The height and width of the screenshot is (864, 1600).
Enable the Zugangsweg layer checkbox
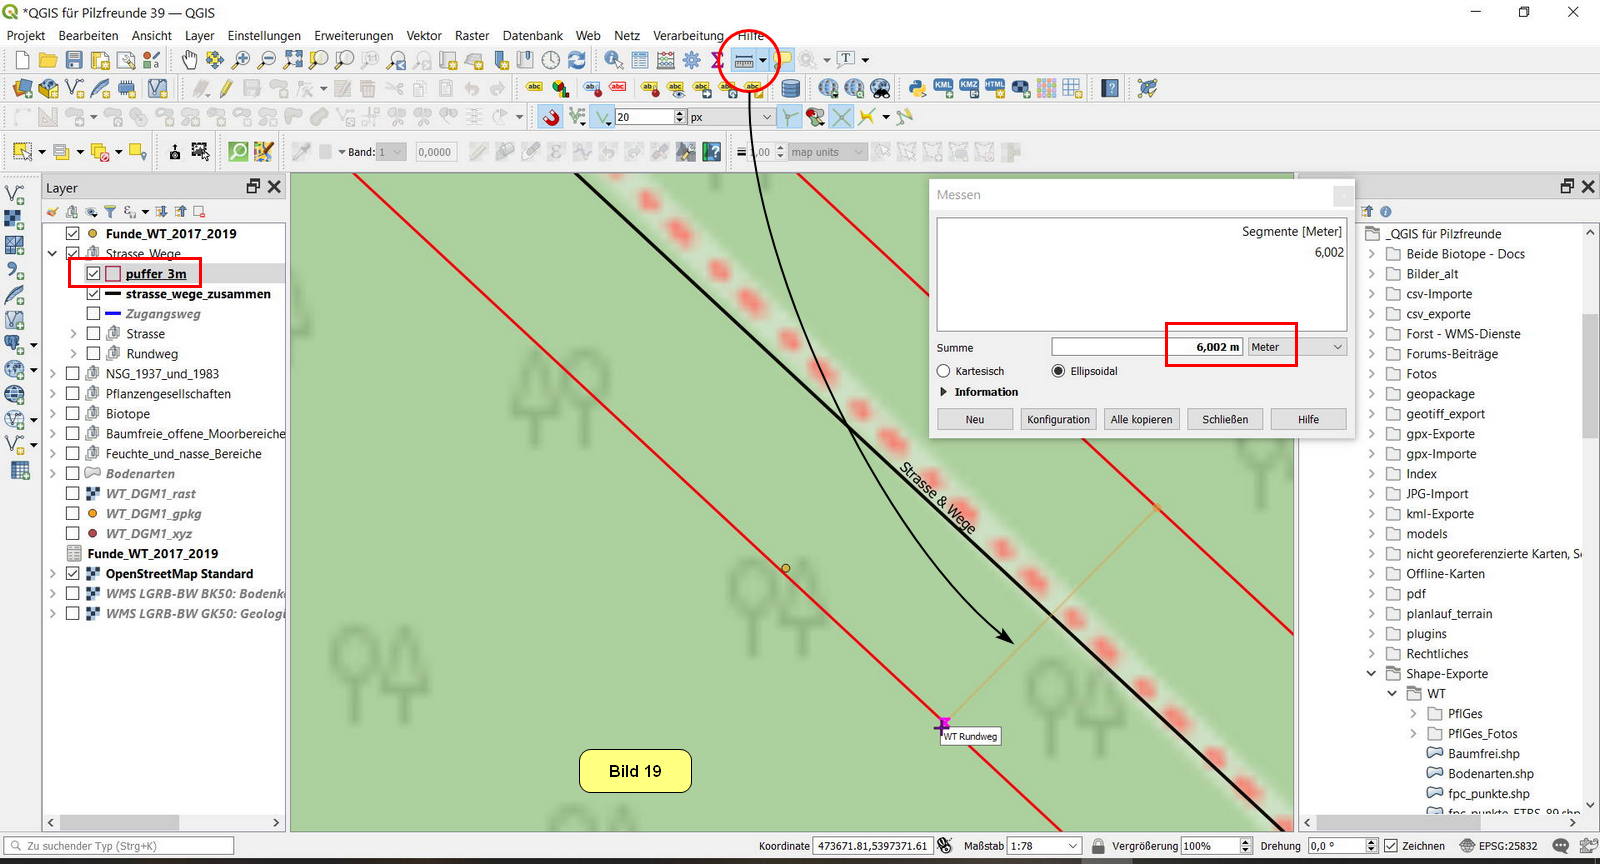pyautogui.click(x=93, y=314)
